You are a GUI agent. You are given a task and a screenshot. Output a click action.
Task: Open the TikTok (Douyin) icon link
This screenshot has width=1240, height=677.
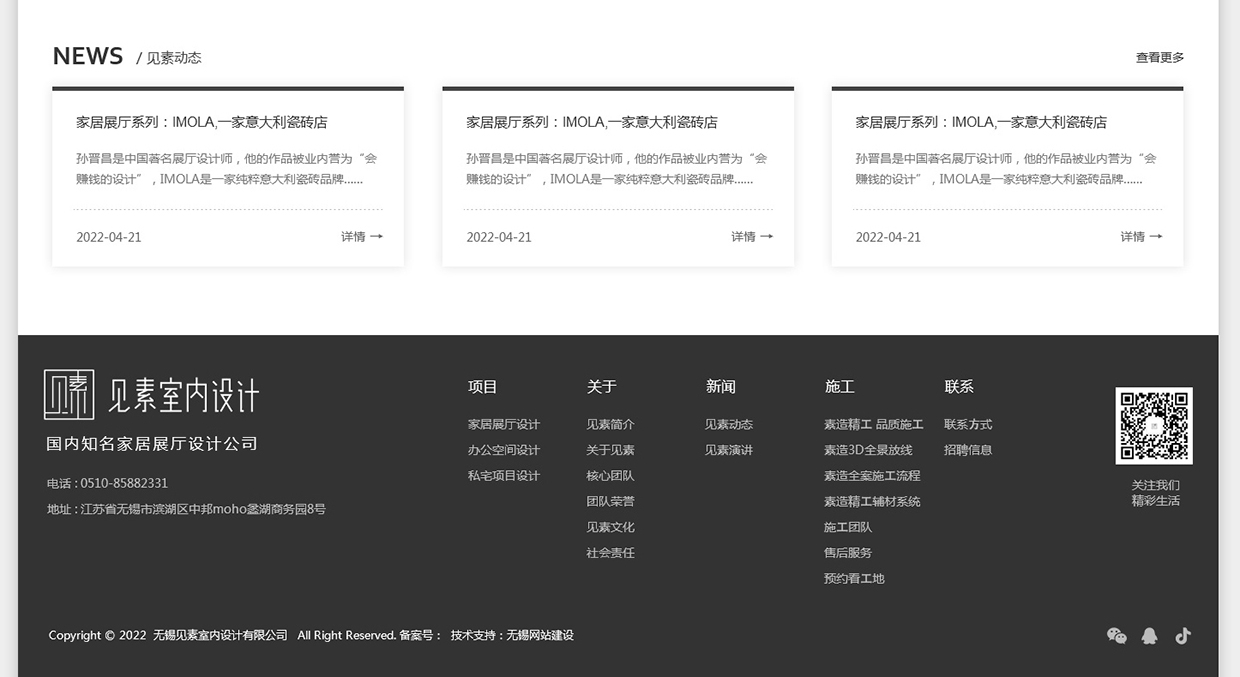1183,636
